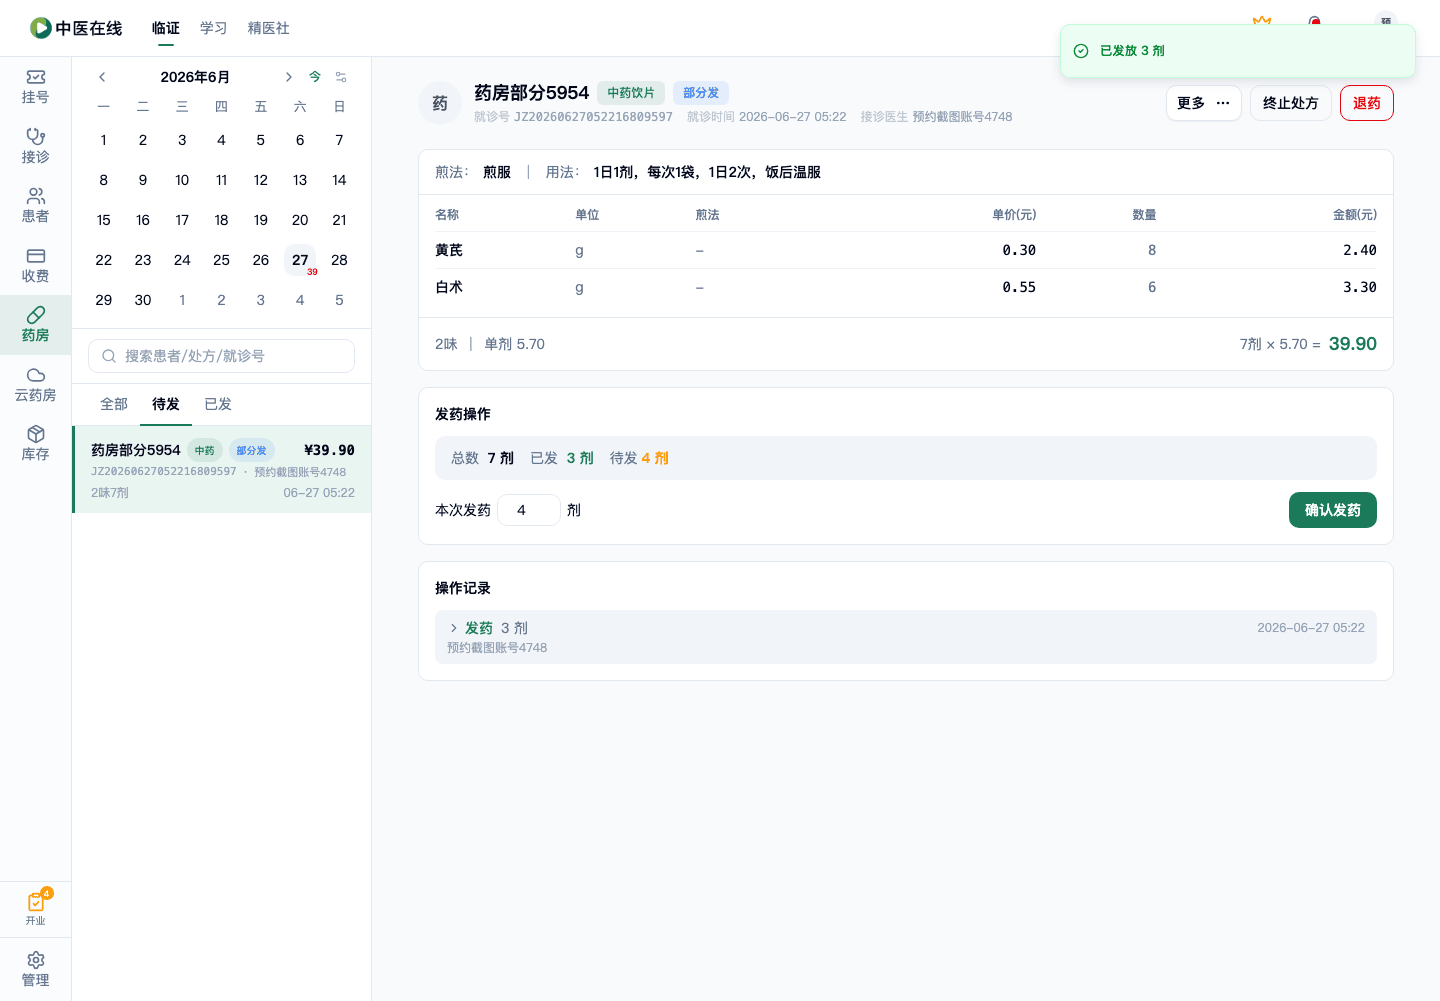This screenshot has height=1001, width=1440.
Task: Show the 待发 prescriptions list tab
Action: [166, 404]
